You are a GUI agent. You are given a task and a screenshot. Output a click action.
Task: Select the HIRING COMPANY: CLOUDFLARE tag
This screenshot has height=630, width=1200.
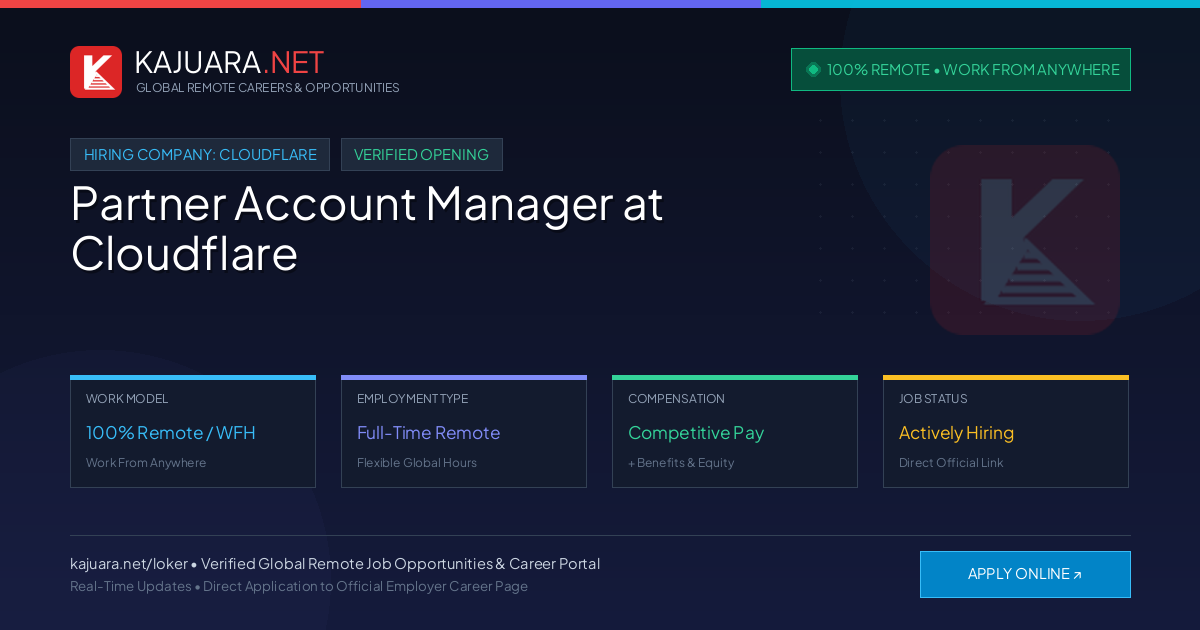point(200,154)
